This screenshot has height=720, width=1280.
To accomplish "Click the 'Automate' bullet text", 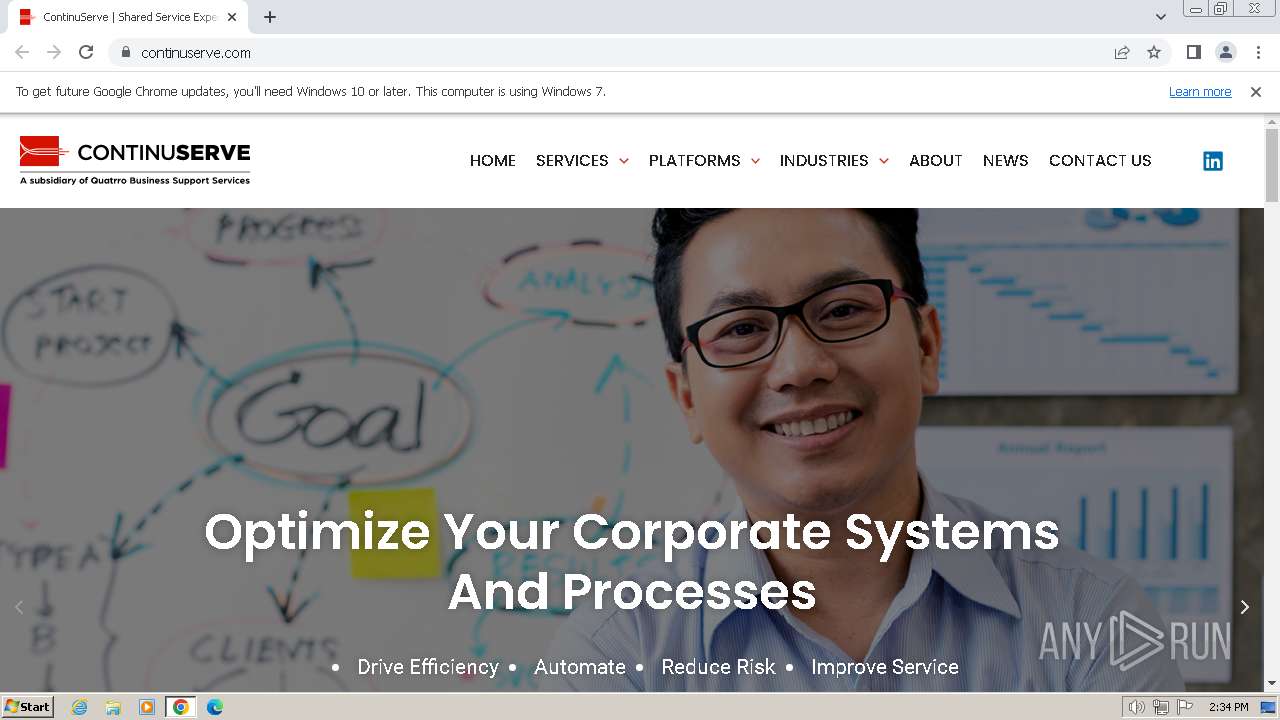I will (x=580, y=667).
